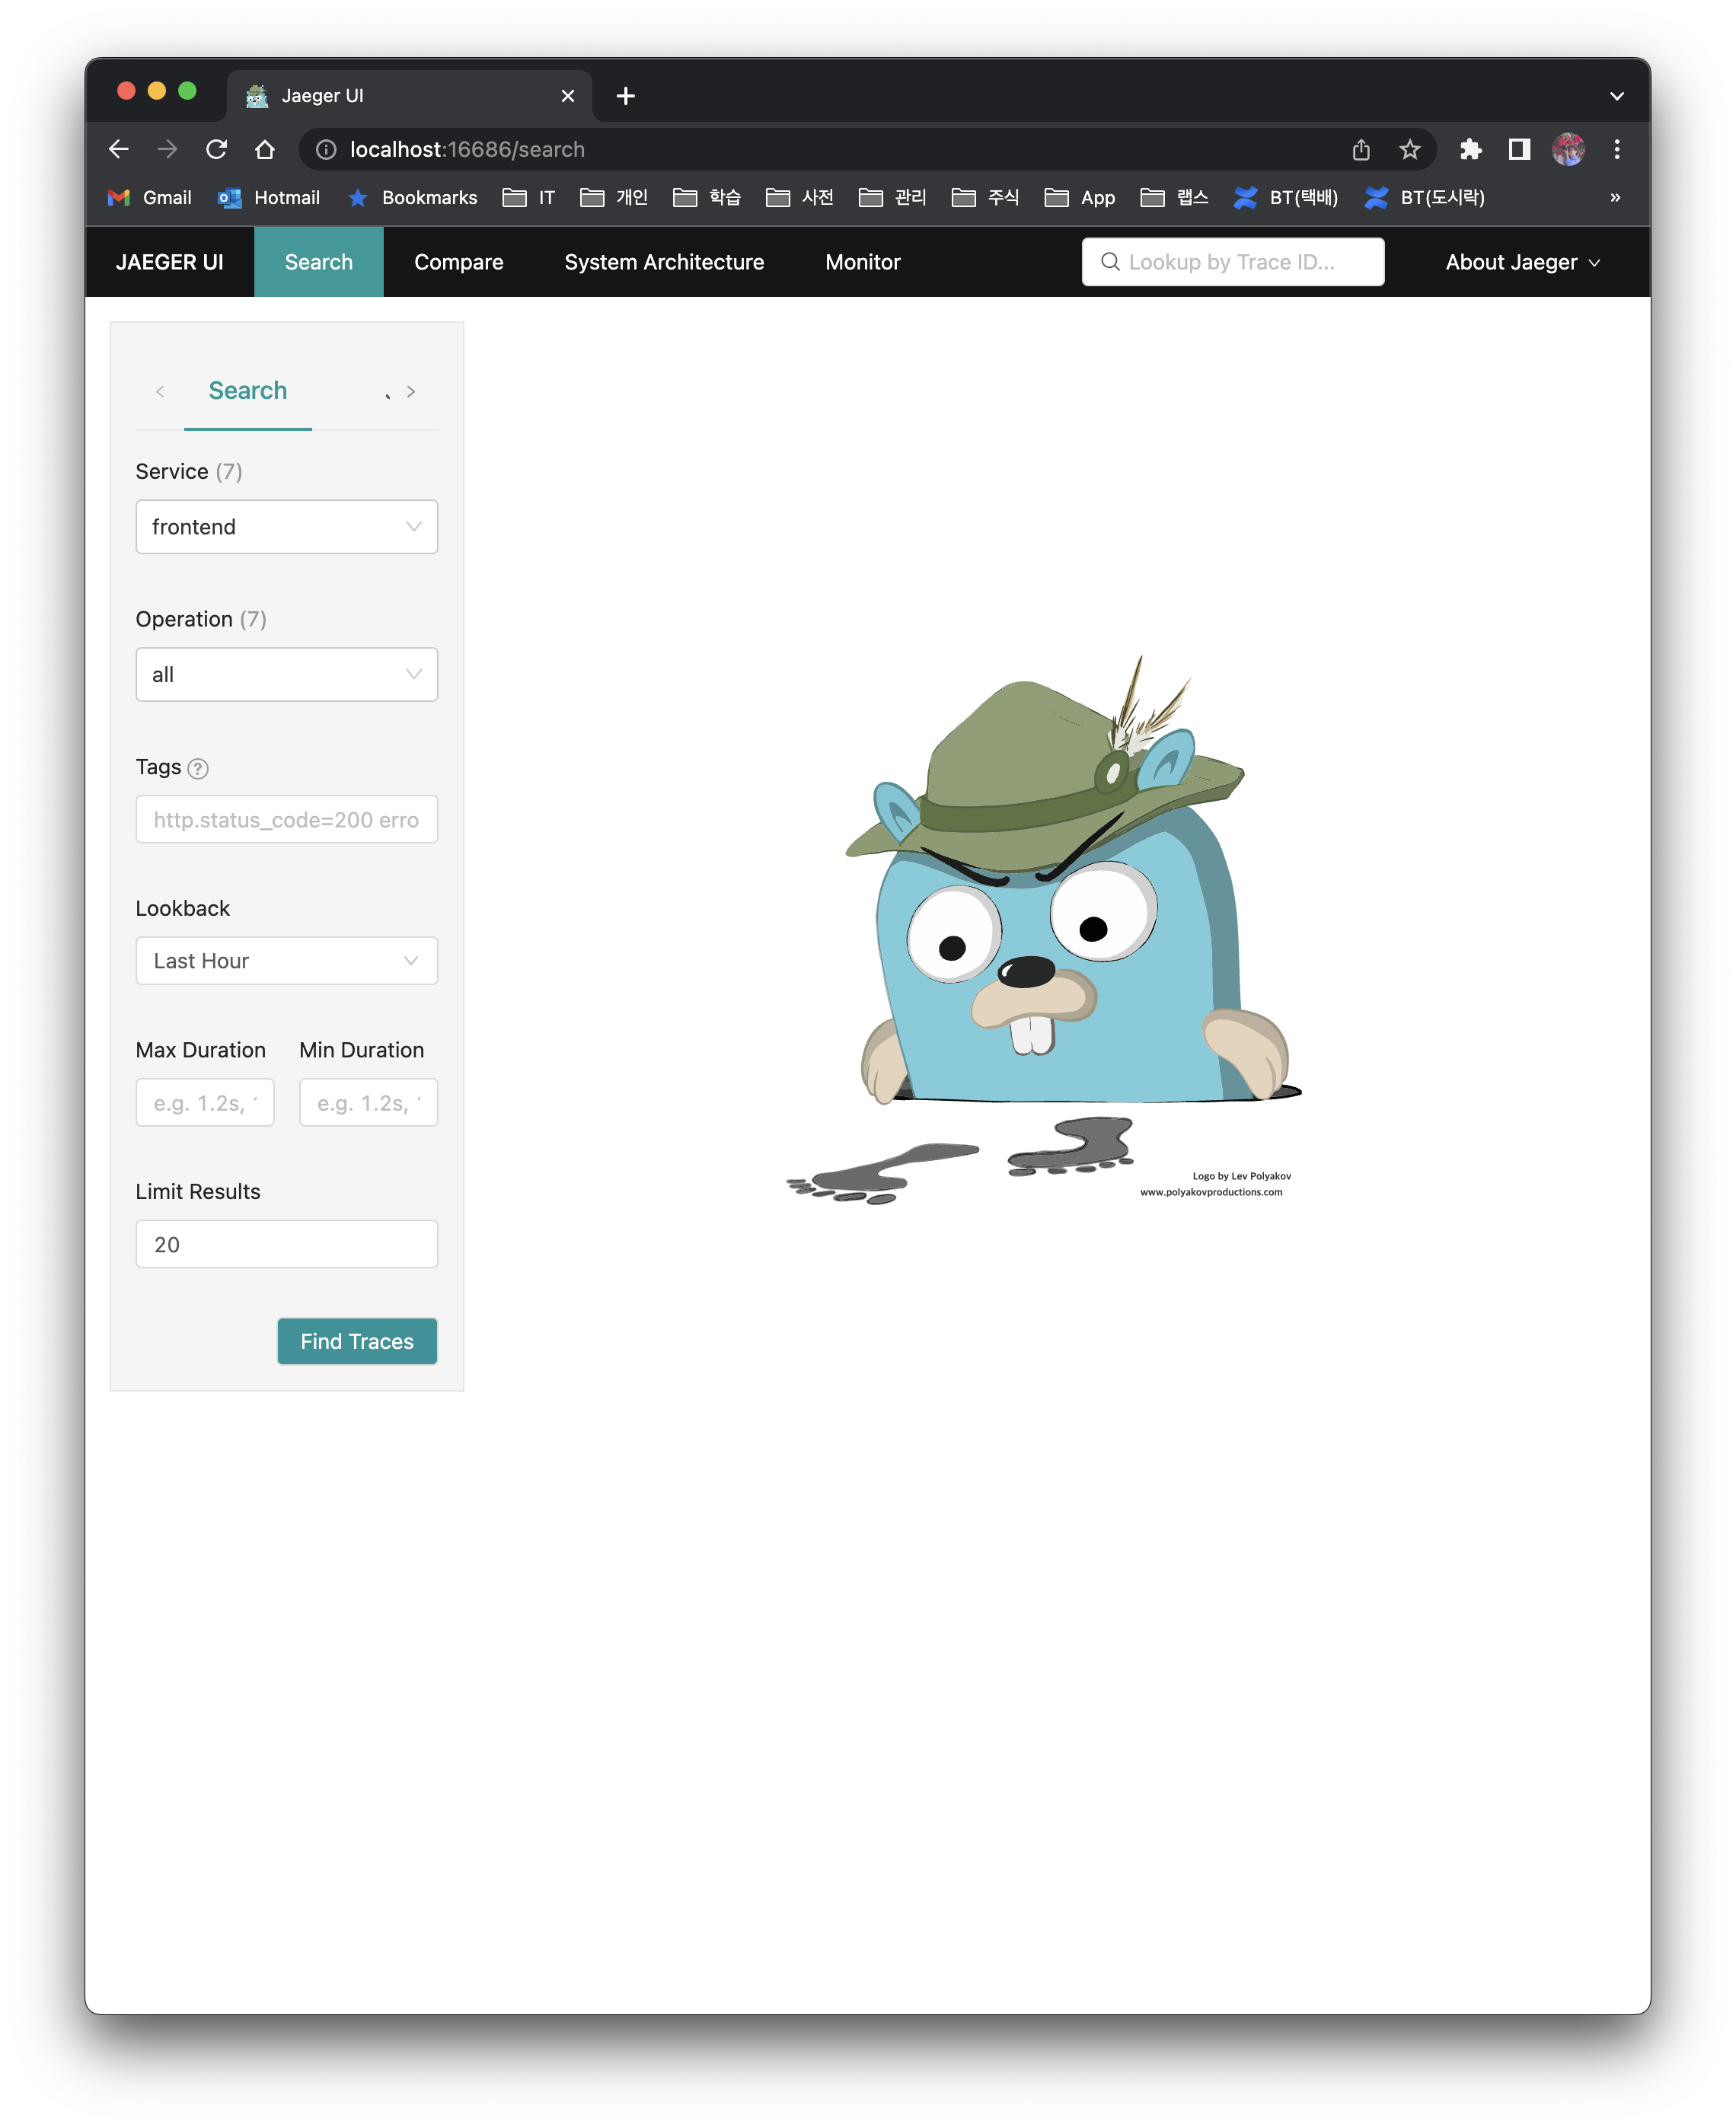Open the browser extensions puzzle icon

tap(1470, 149)
